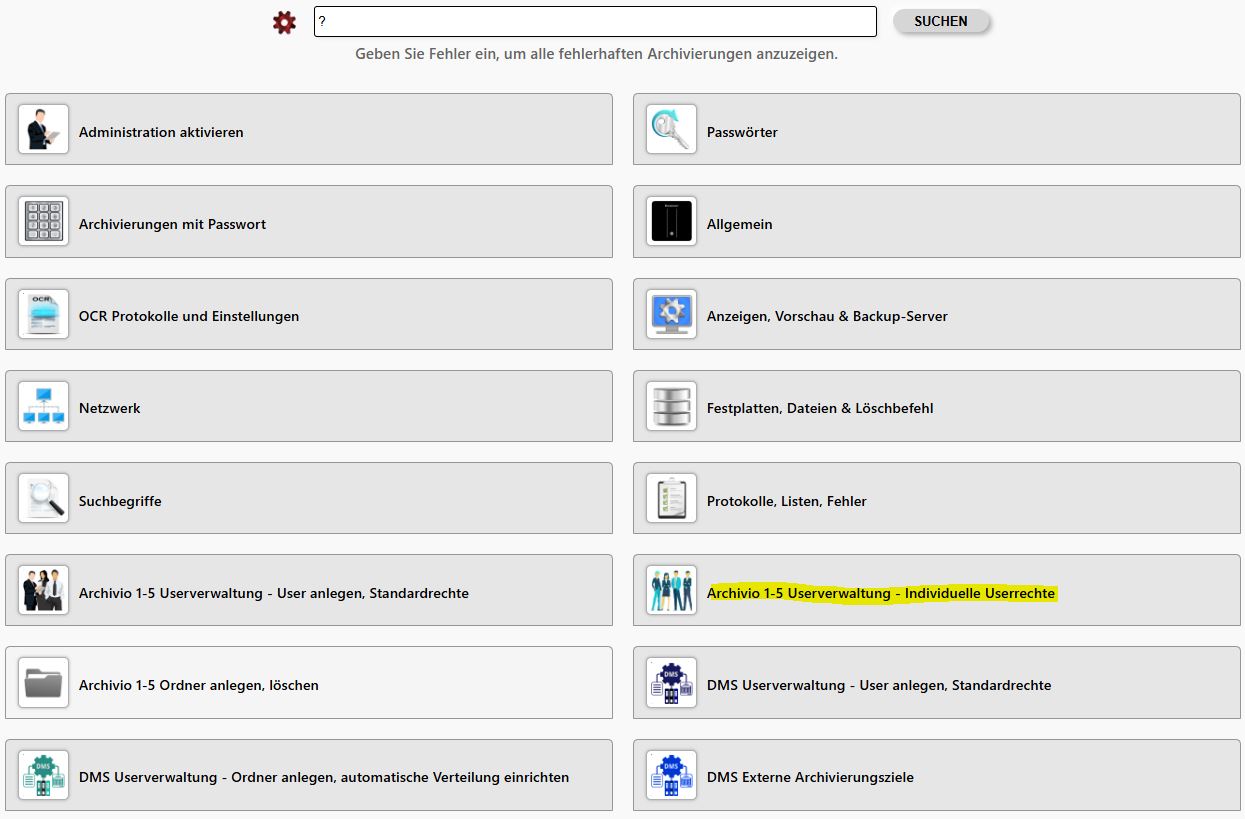Open DMS Userverwaltung User anlegen, Standardrechte
Viewport: 1245px width, 819px height.
tap(878, 685)
